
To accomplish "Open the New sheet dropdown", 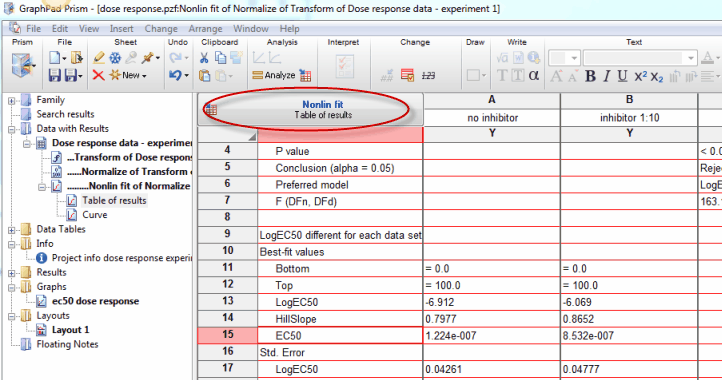I will pos(128,75).
